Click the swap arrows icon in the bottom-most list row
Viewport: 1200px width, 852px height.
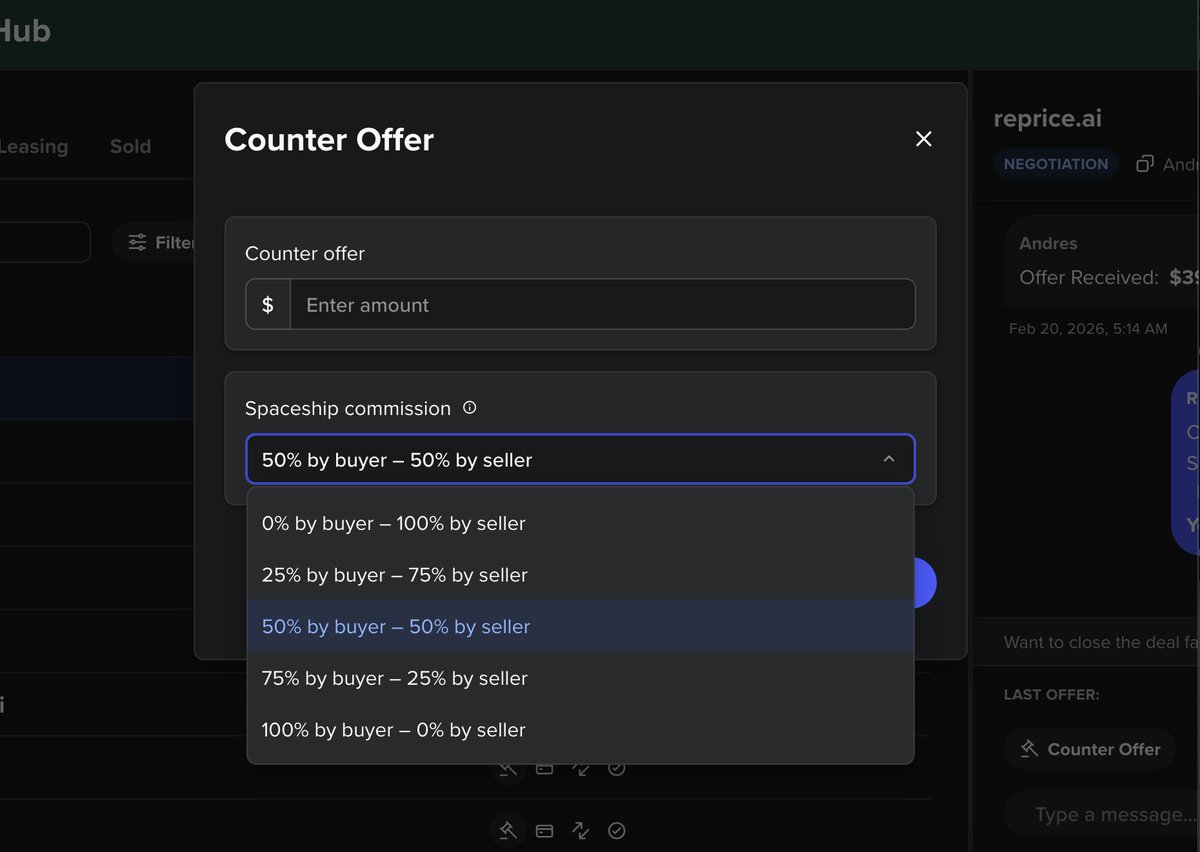point(580,830)
